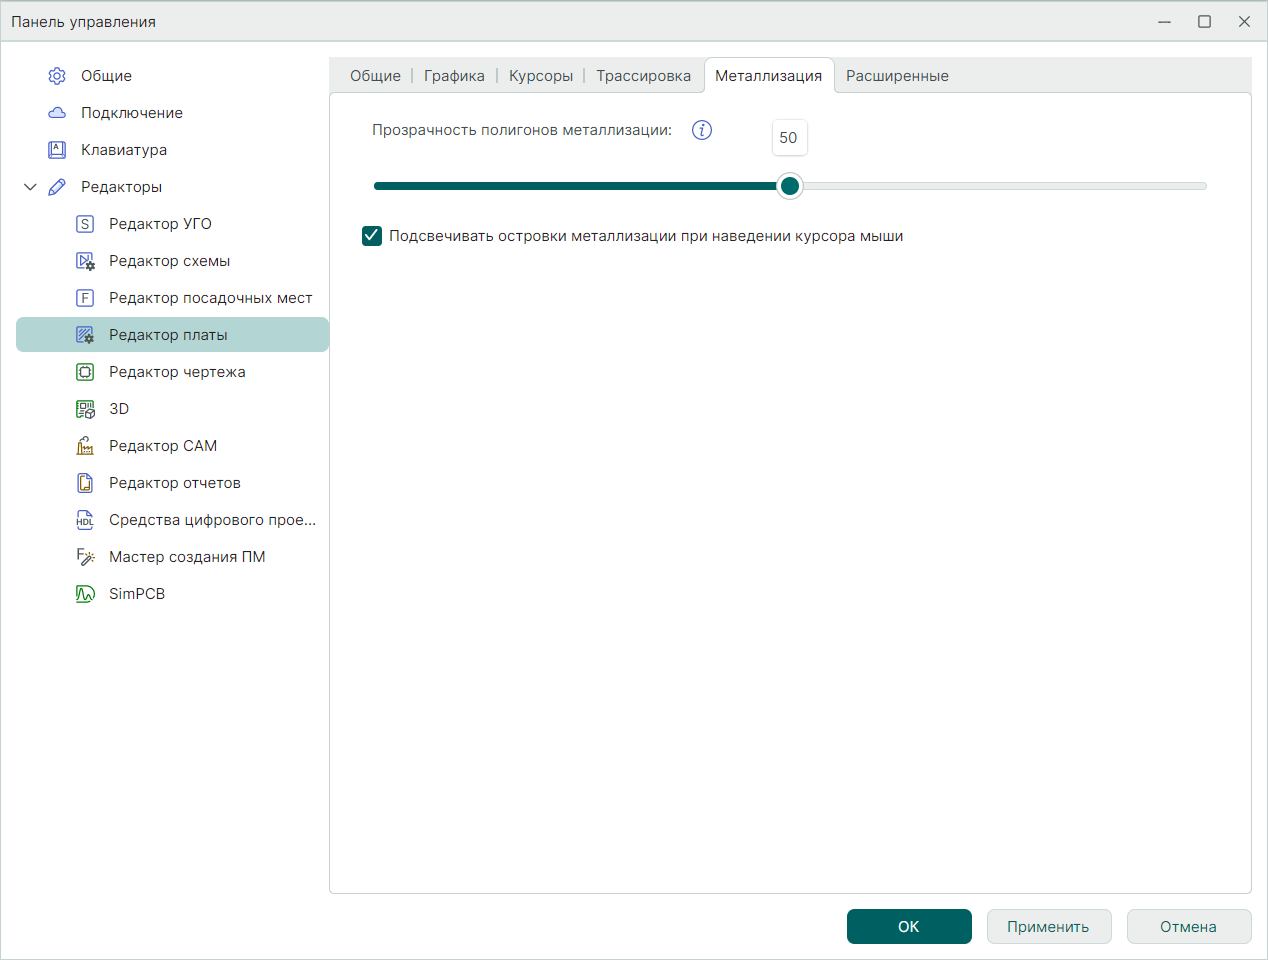Open the Редактор отчетов icon

tap(85, 483)
